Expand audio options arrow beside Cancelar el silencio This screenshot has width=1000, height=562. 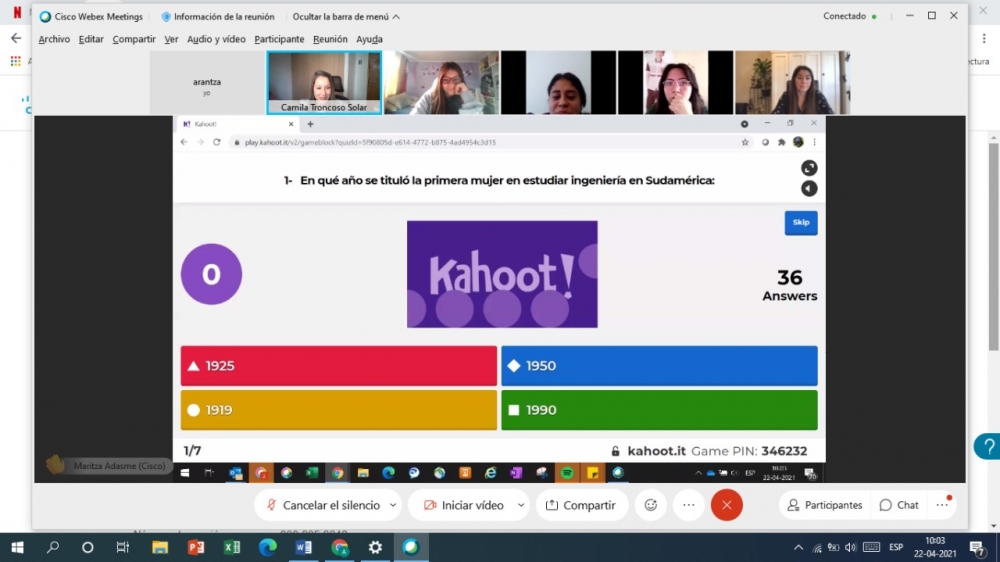(x=393, y=505)
